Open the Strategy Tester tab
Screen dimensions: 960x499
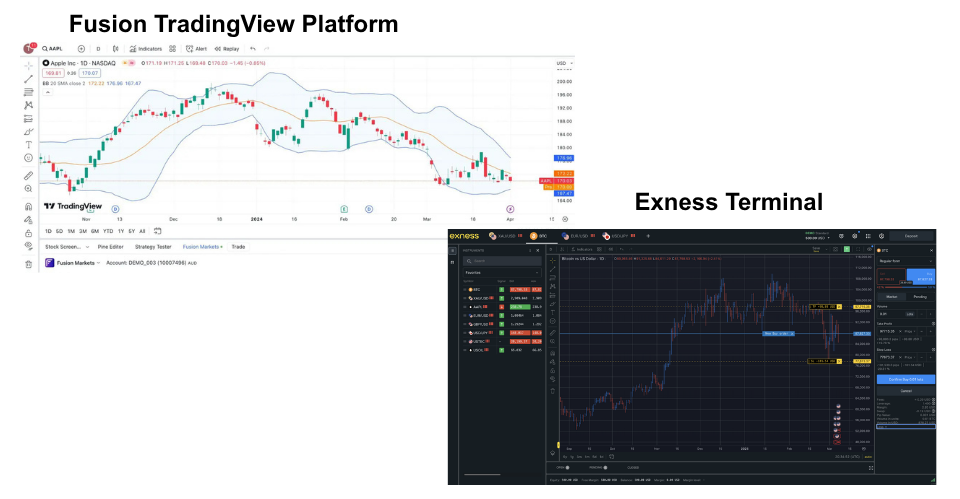pos(153,247)
